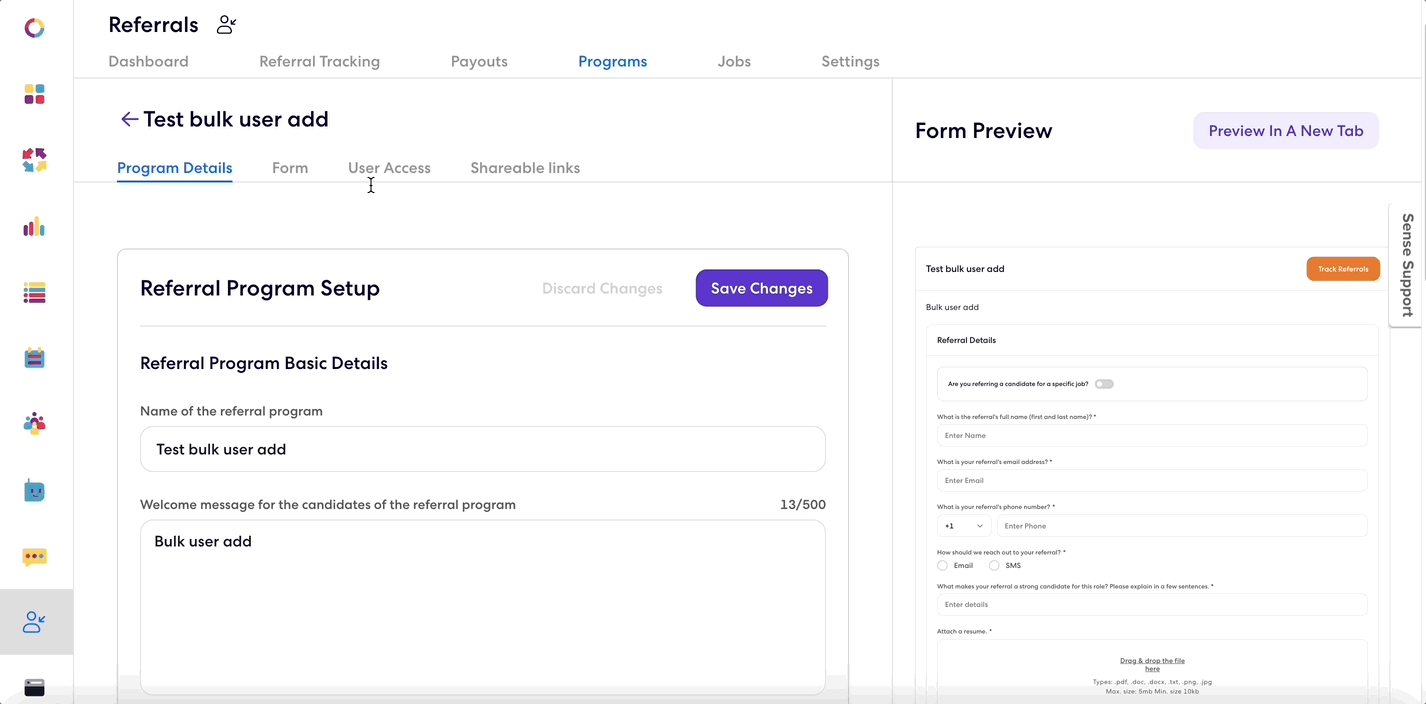Switch to the Form sub-tab

tap(290, 168)
